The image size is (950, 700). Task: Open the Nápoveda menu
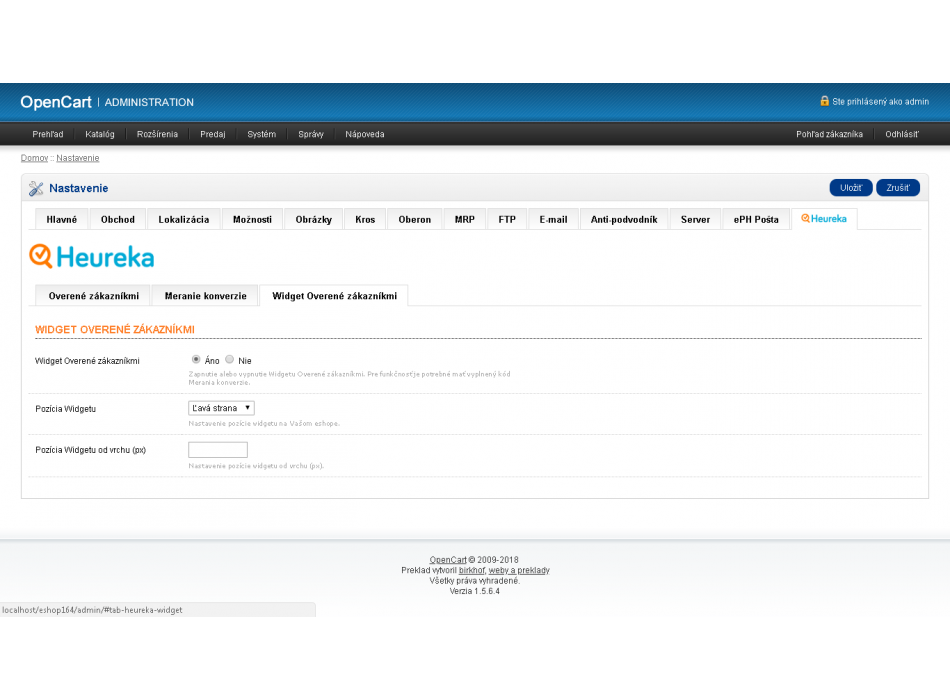[x=365, y=134]
